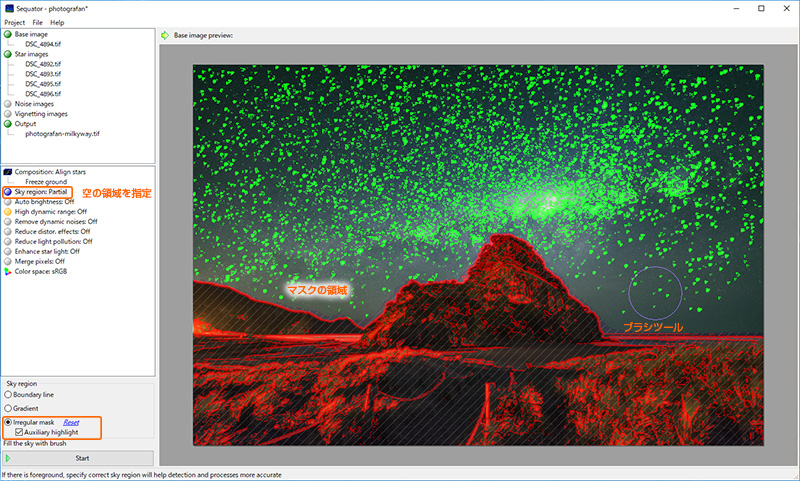Viewport: 800px width, 481px height.
Task: Click the Star images tree label
Action: [x=31, y=54]
